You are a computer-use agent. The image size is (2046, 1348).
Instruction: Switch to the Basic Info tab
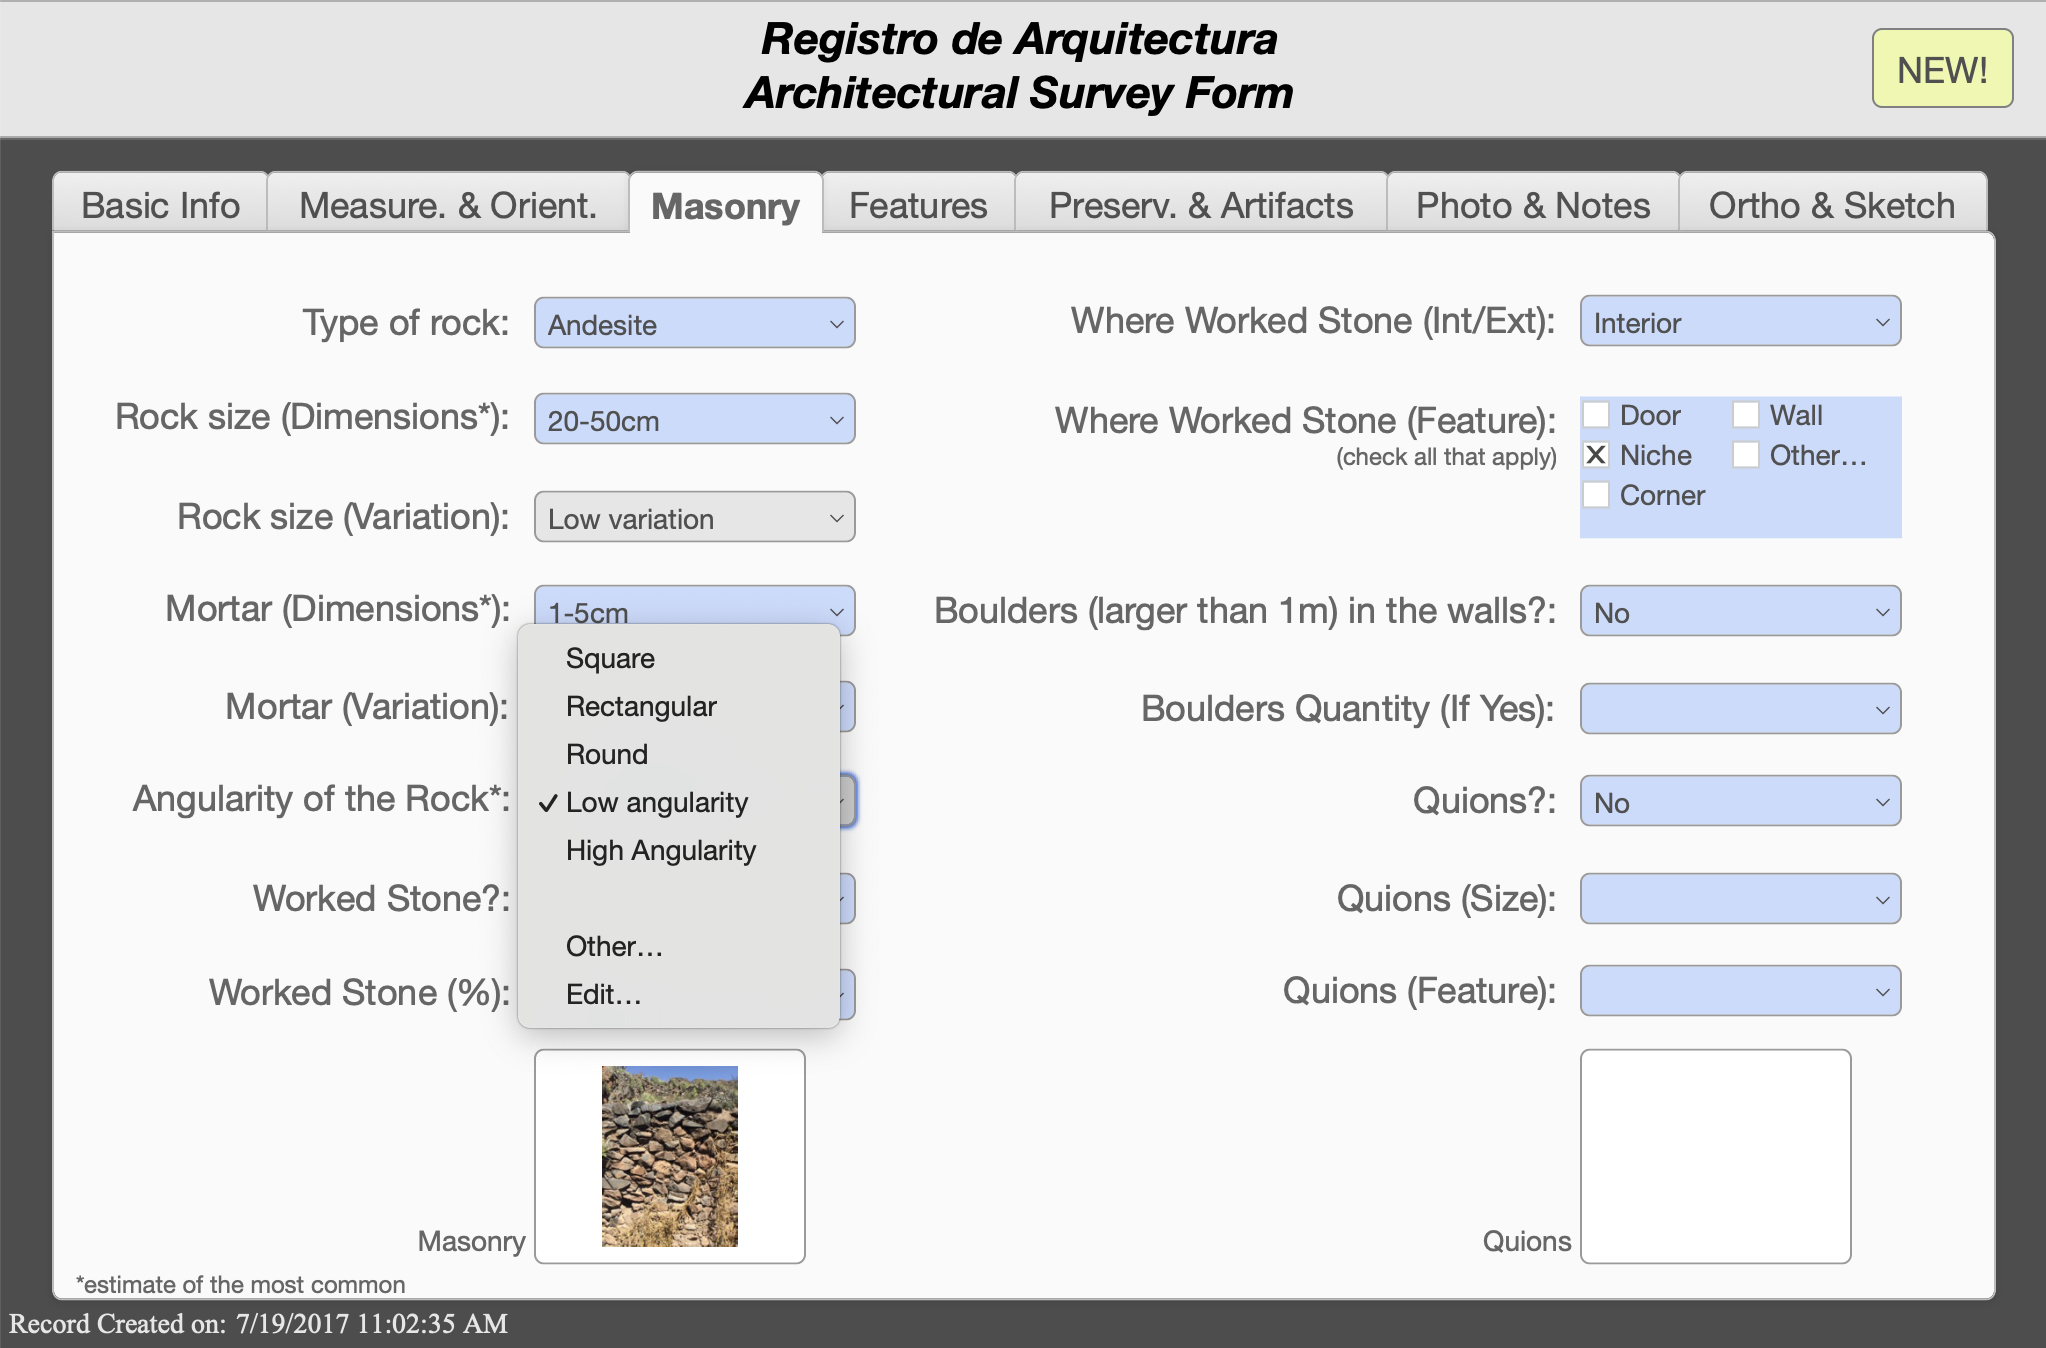(x=160, y=205)
